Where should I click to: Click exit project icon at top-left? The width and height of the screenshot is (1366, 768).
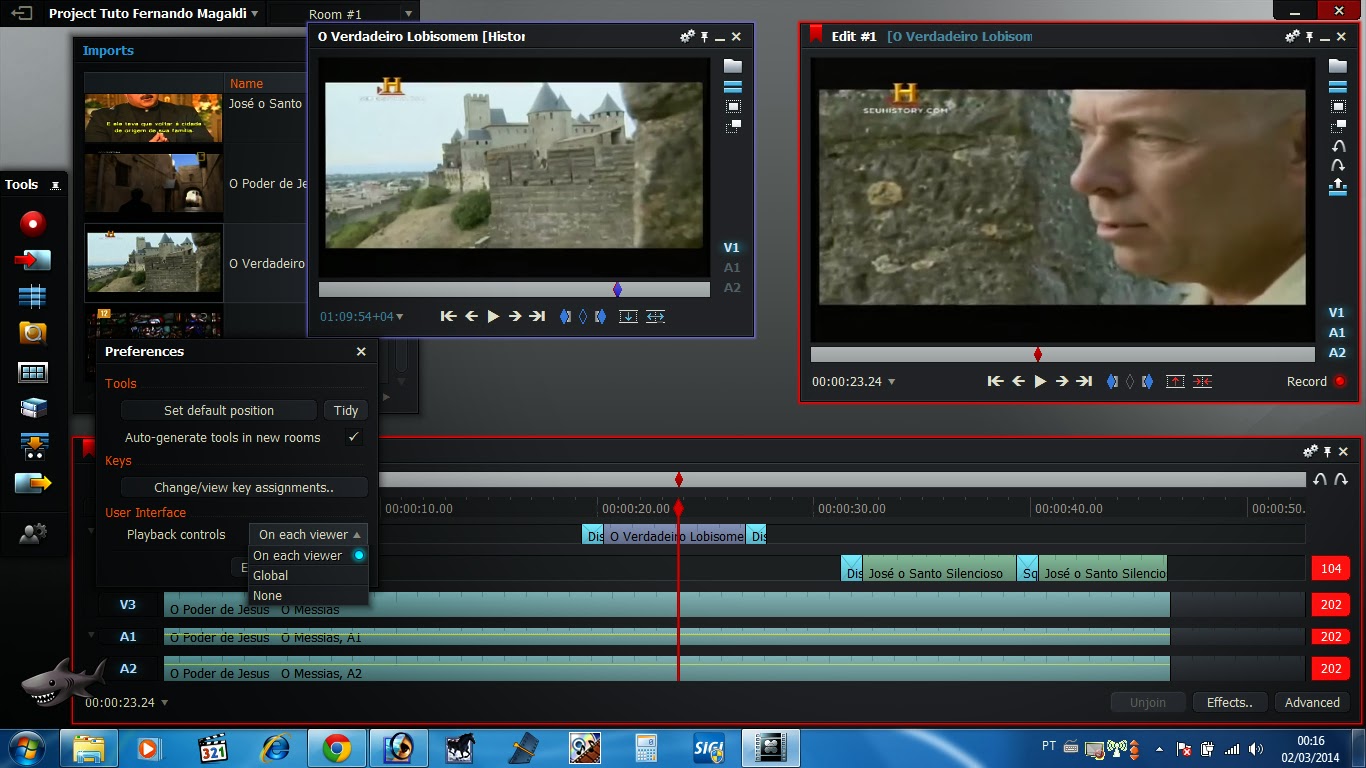(21, 14)
